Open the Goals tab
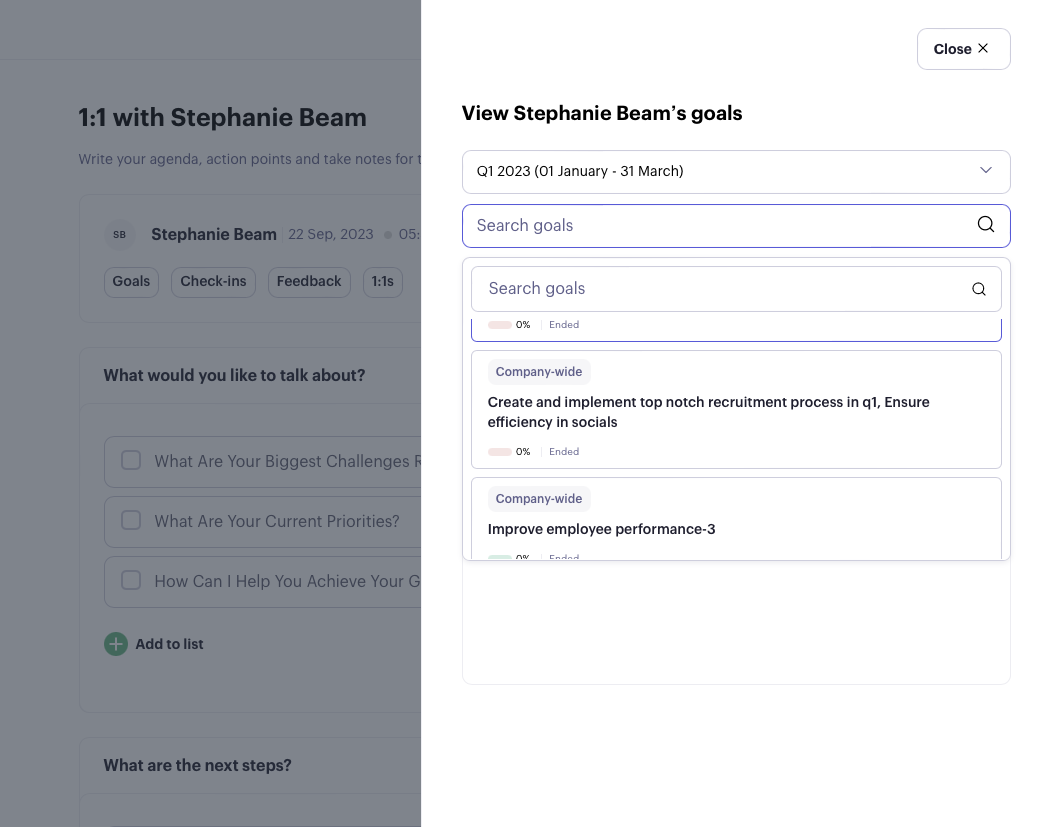 point(131,282)
